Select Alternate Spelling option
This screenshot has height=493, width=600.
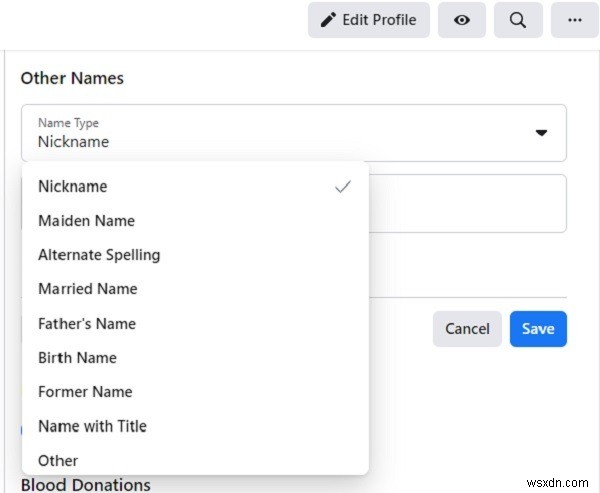point(99,254)
